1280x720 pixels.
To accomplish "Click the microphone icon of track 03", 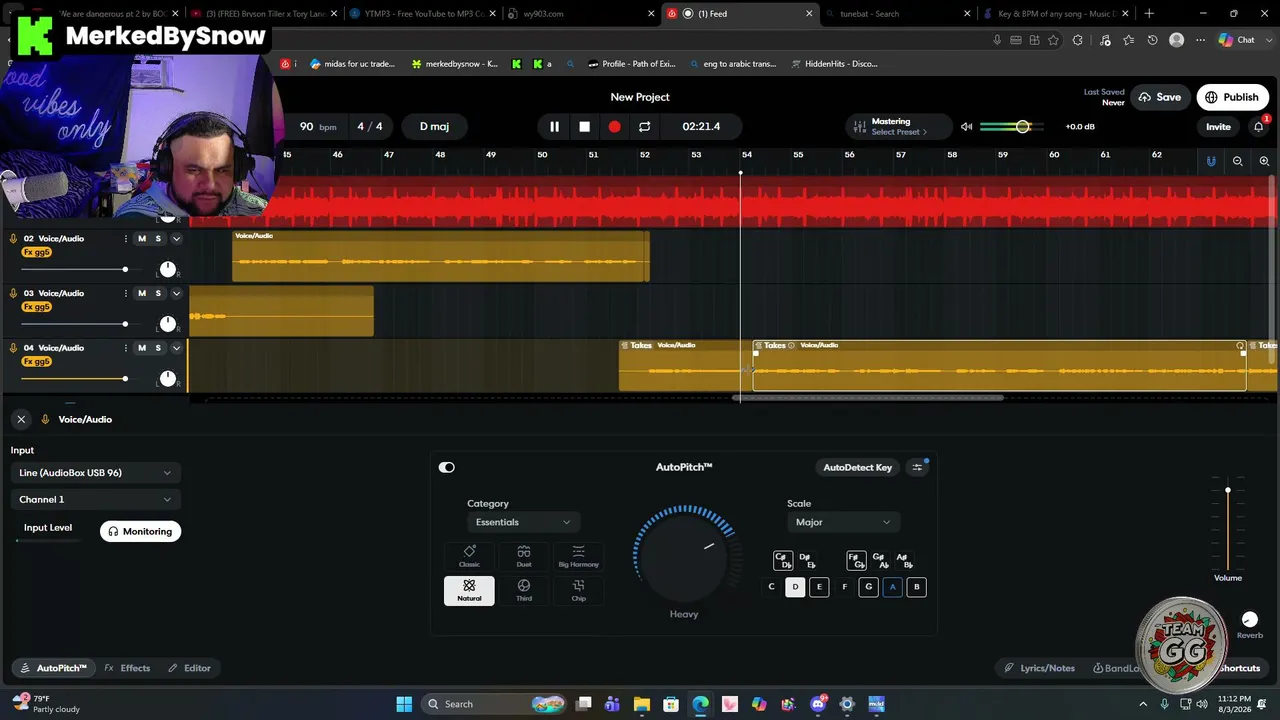I will (x=13, y=293).
